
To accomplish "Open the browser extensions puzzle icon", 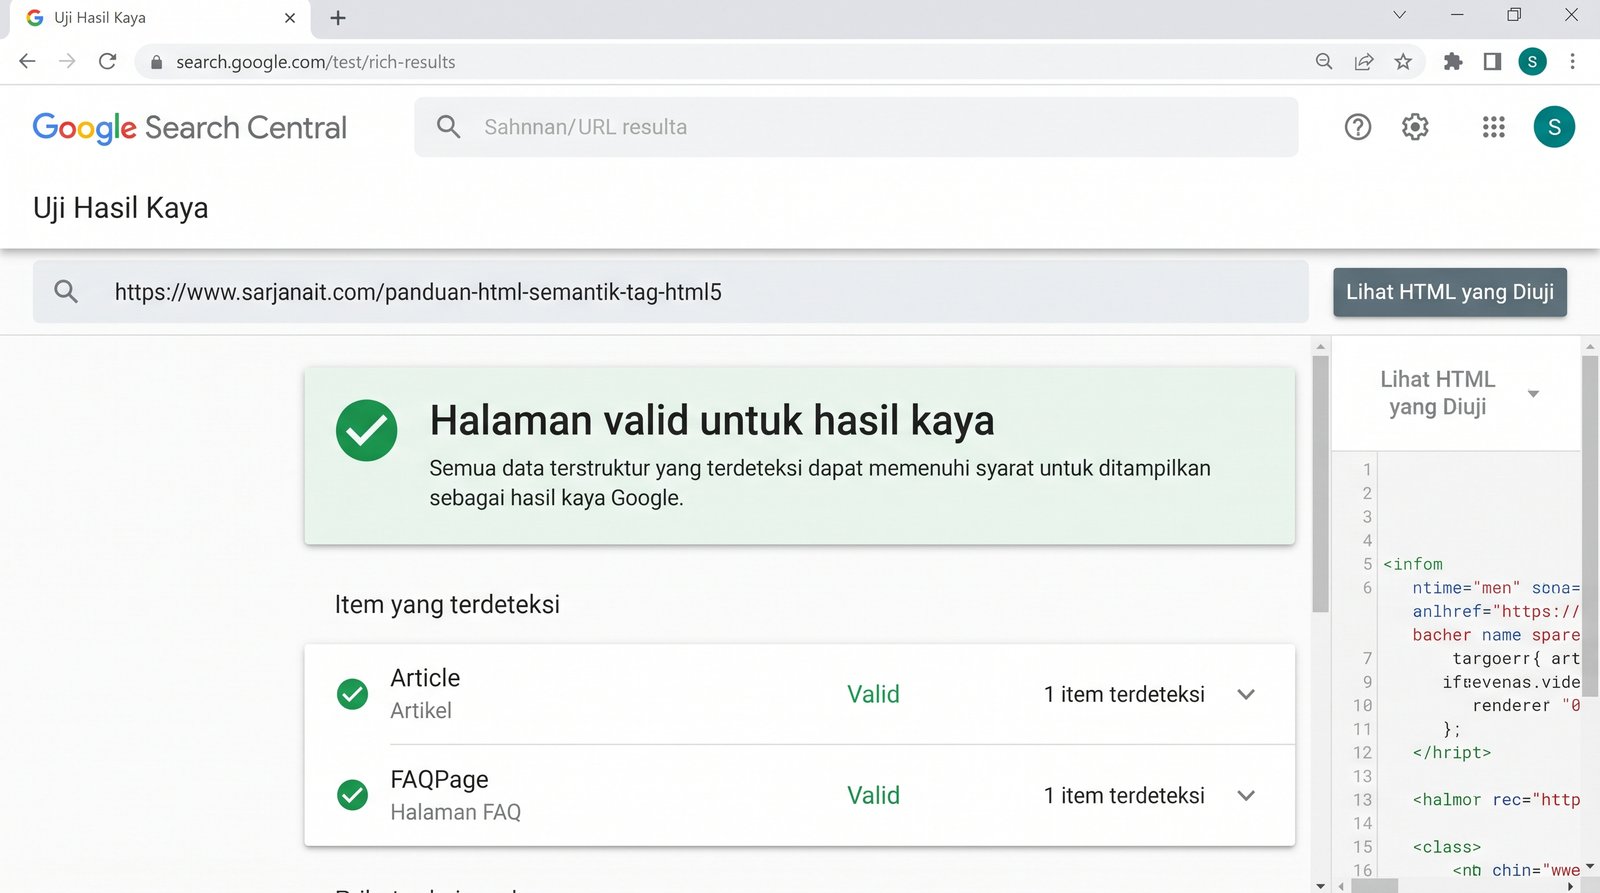I will (x=1453, y=62).
